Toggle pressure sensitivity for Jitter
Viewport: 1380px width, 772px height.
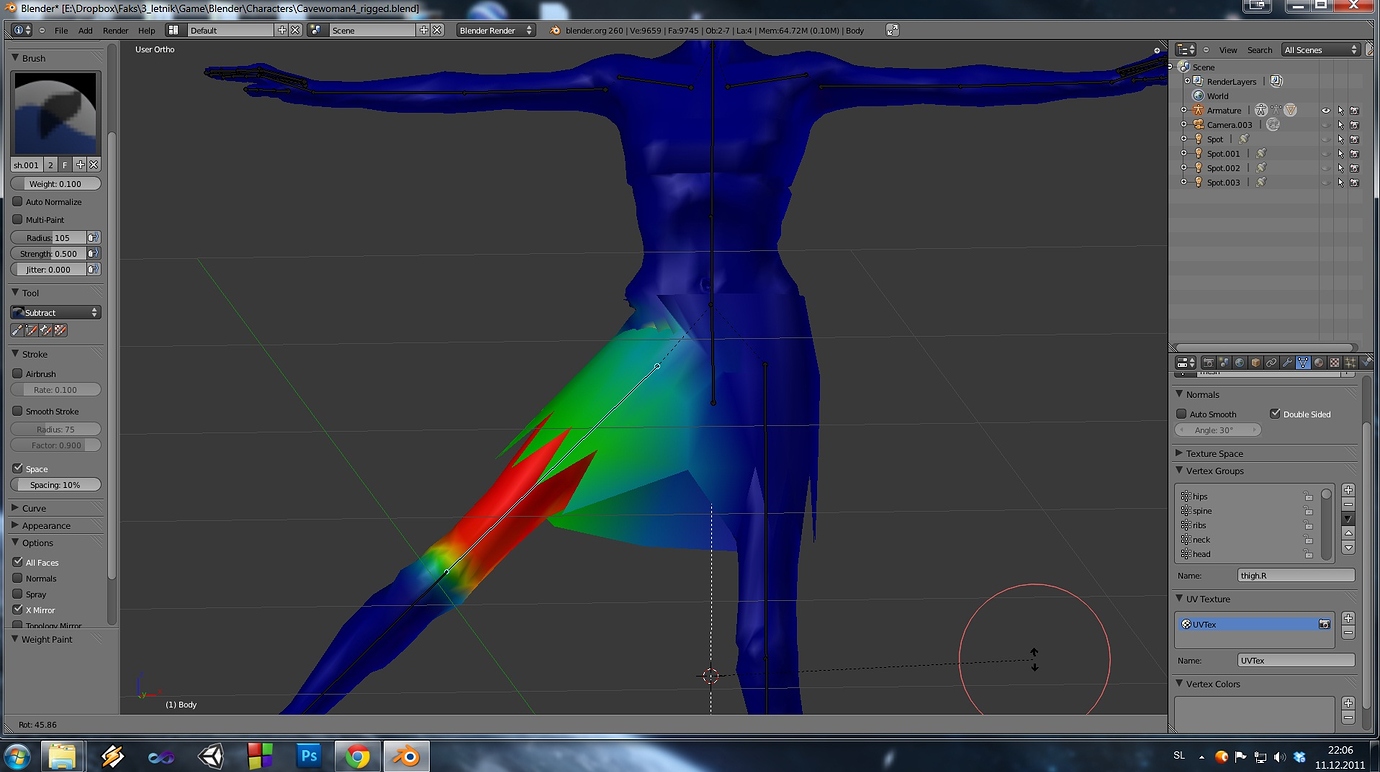pyautogui.click(x=94, y=270)
